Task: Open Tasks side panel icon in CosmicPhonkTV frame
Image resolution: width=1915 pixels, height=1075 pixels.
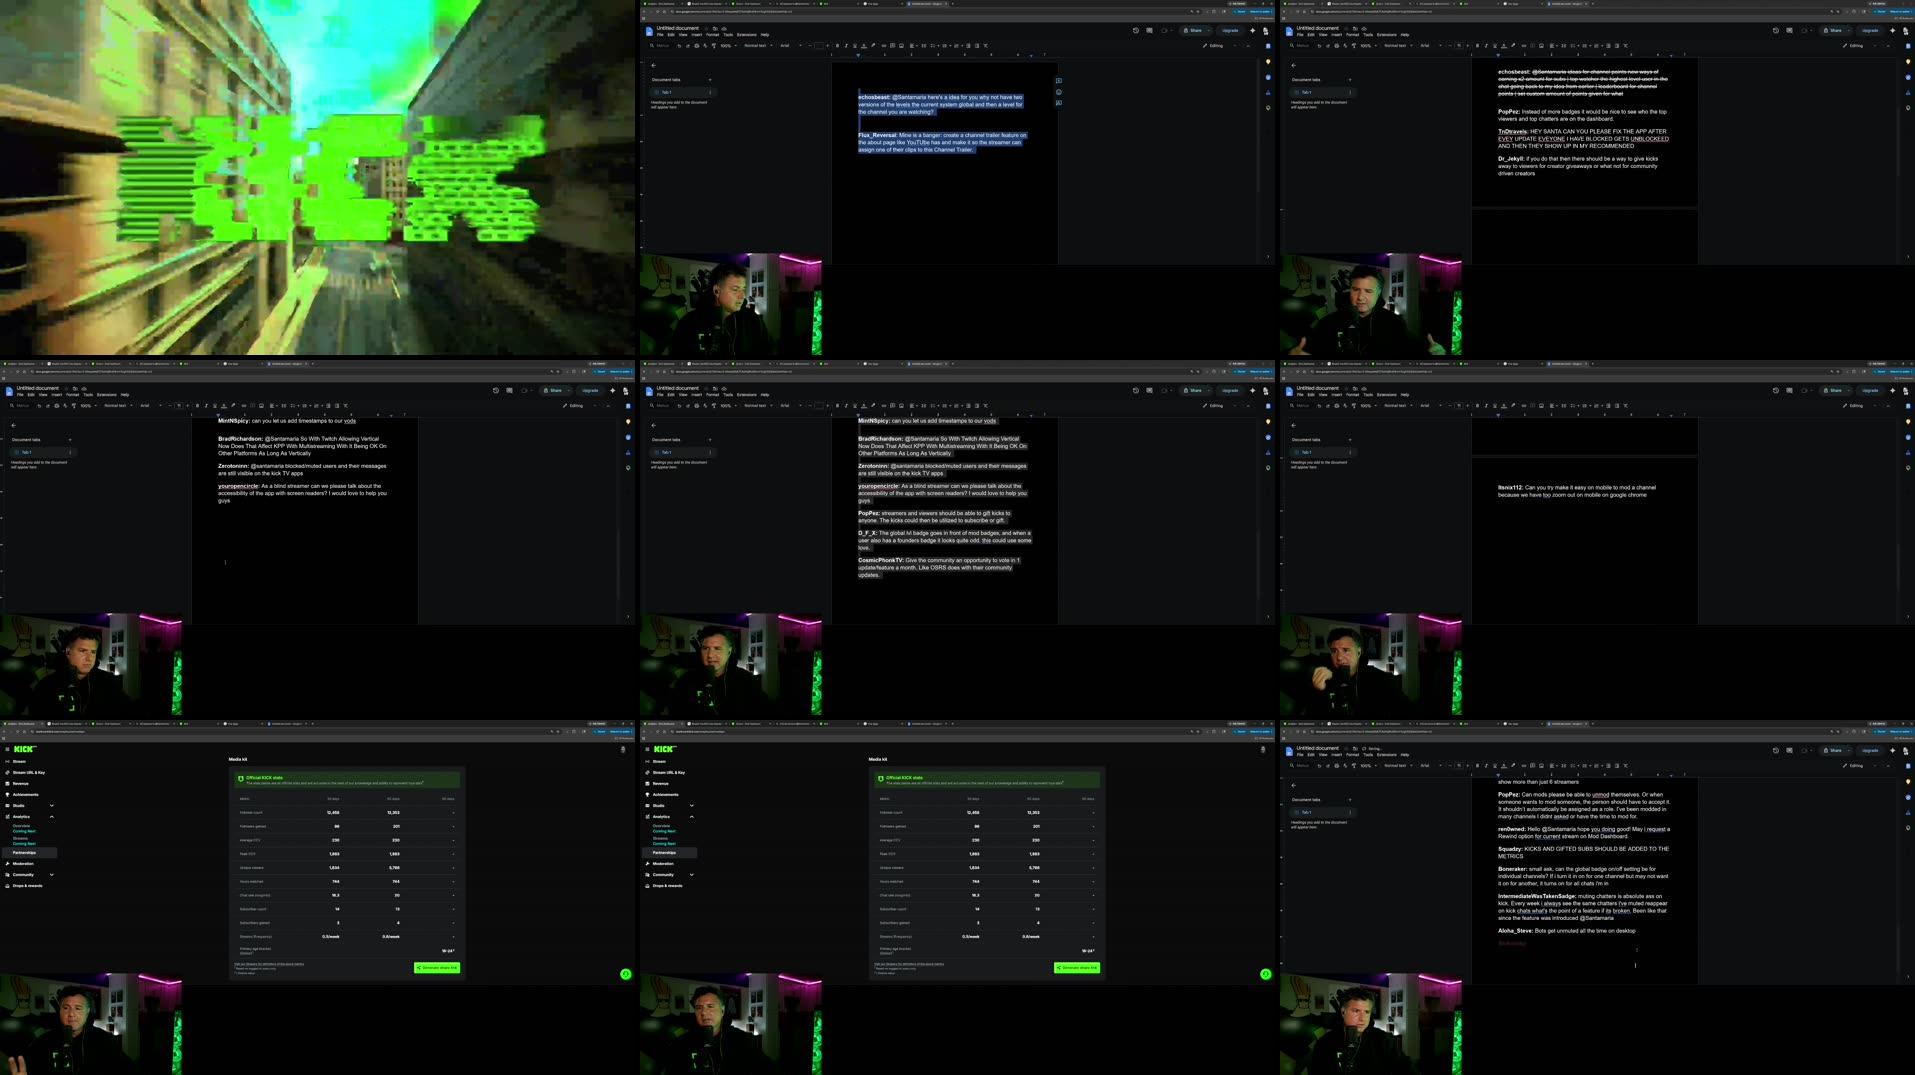Action: (x=1268, y=437)
